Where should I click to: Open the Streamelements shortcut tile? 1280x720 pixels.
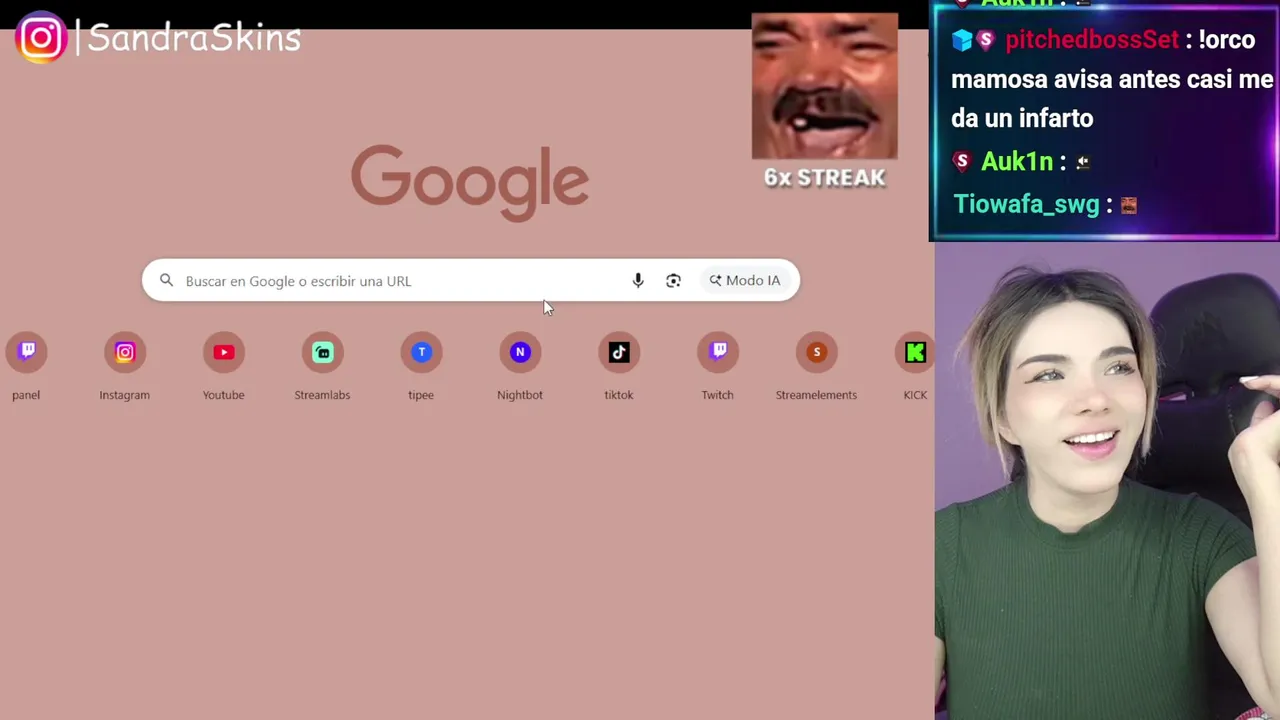point(816,366)
